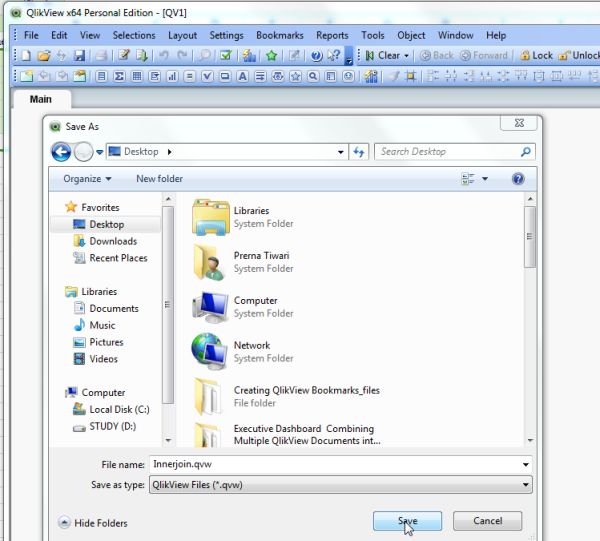Open the File menu

click(x=31, y=35)
